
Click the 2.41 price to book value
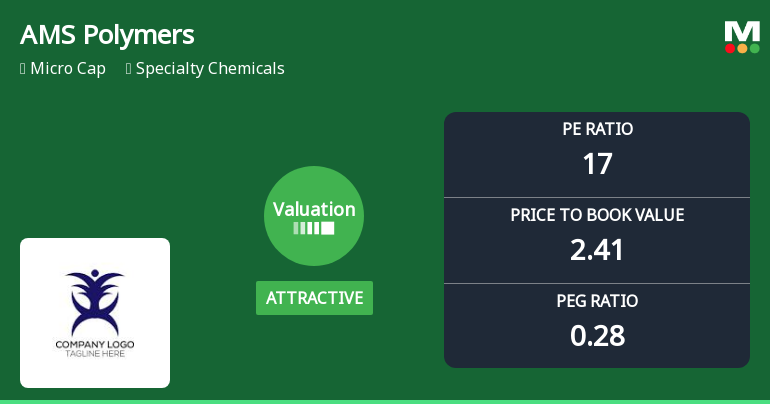tap(597, 250)
